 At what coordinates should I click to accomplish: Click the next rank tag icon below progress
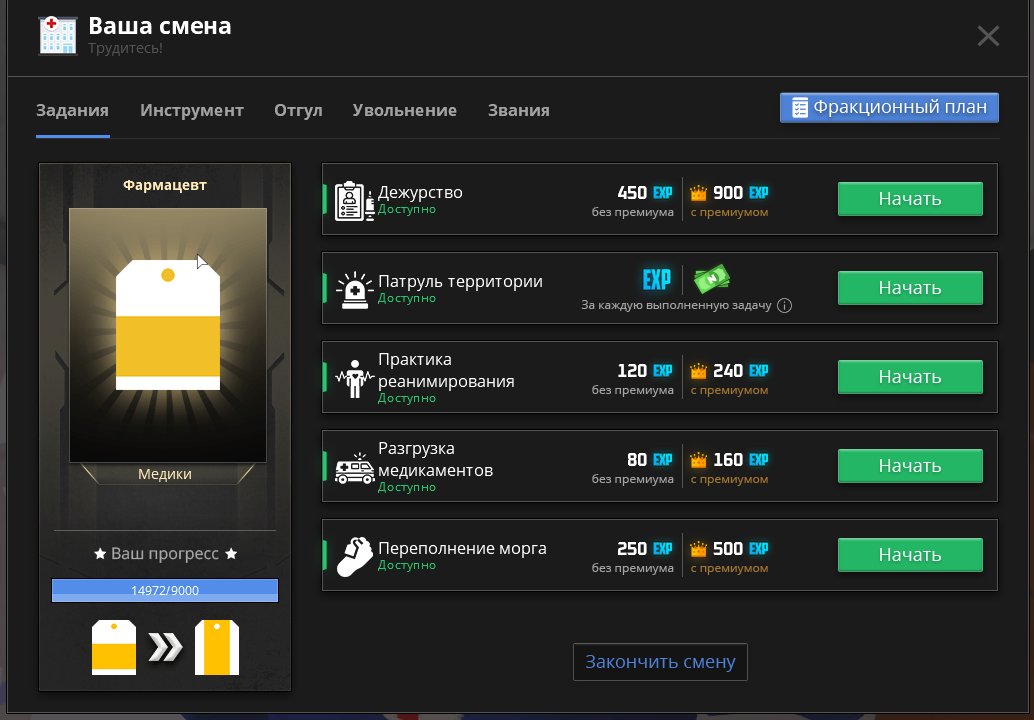tap(217, 647)
